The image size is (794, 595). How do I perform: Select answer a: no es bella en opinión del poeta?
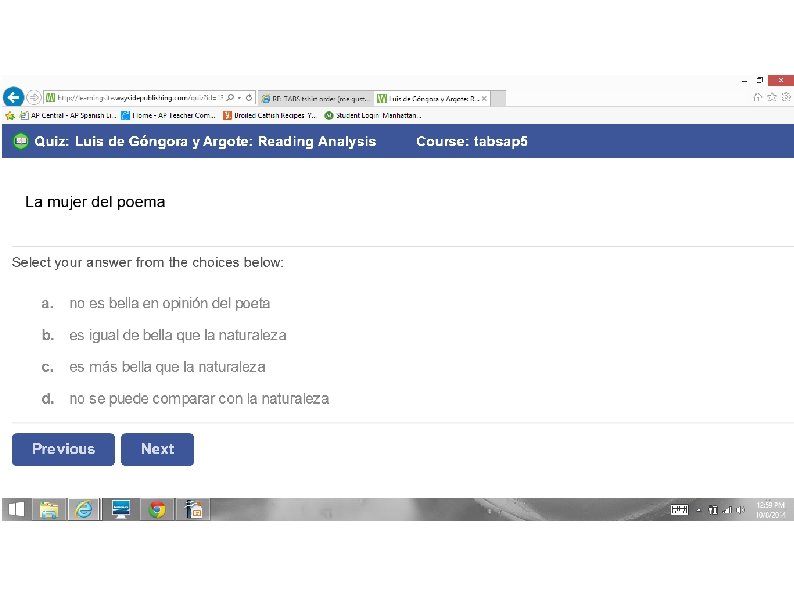tap(156, 303)
